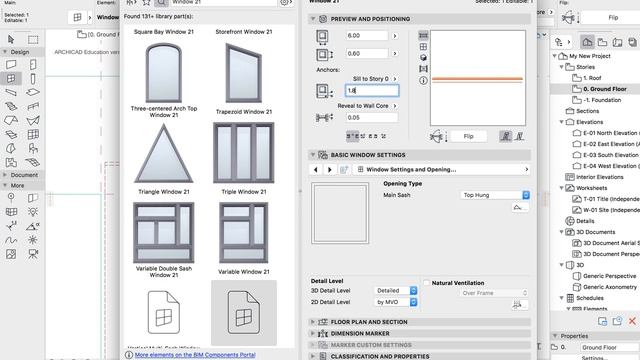Expand Floor Plan and Section panel

coord(313,322)
